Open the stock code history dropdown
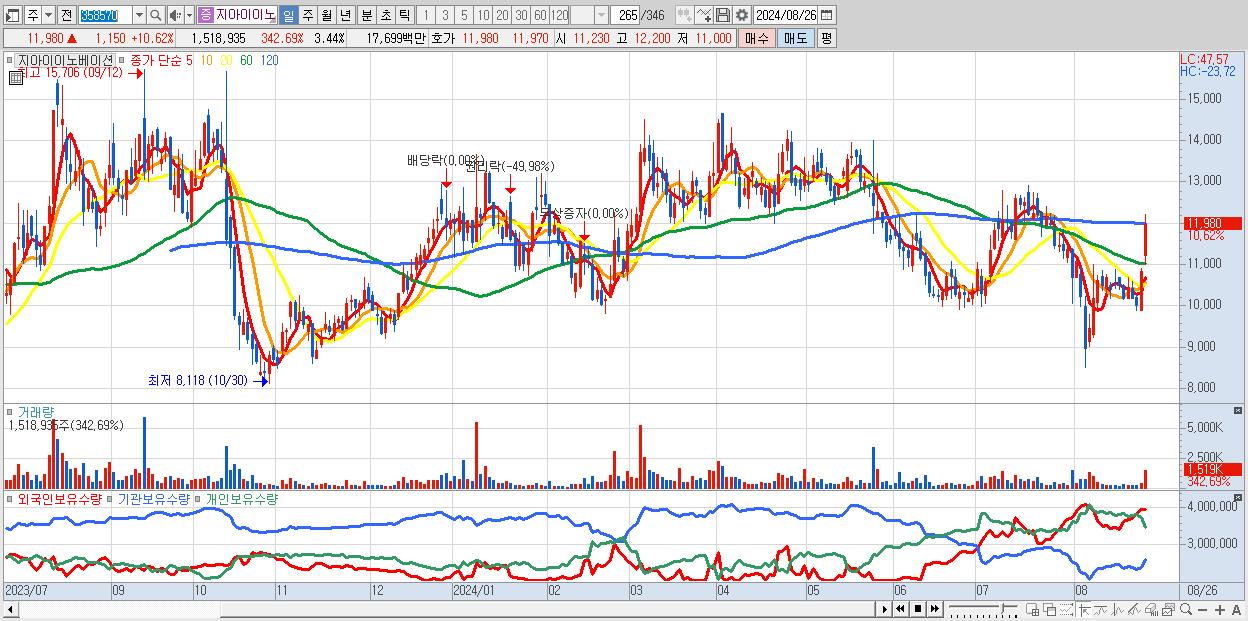The width and height of the screenshot is (1248, 621). (139, 15)
